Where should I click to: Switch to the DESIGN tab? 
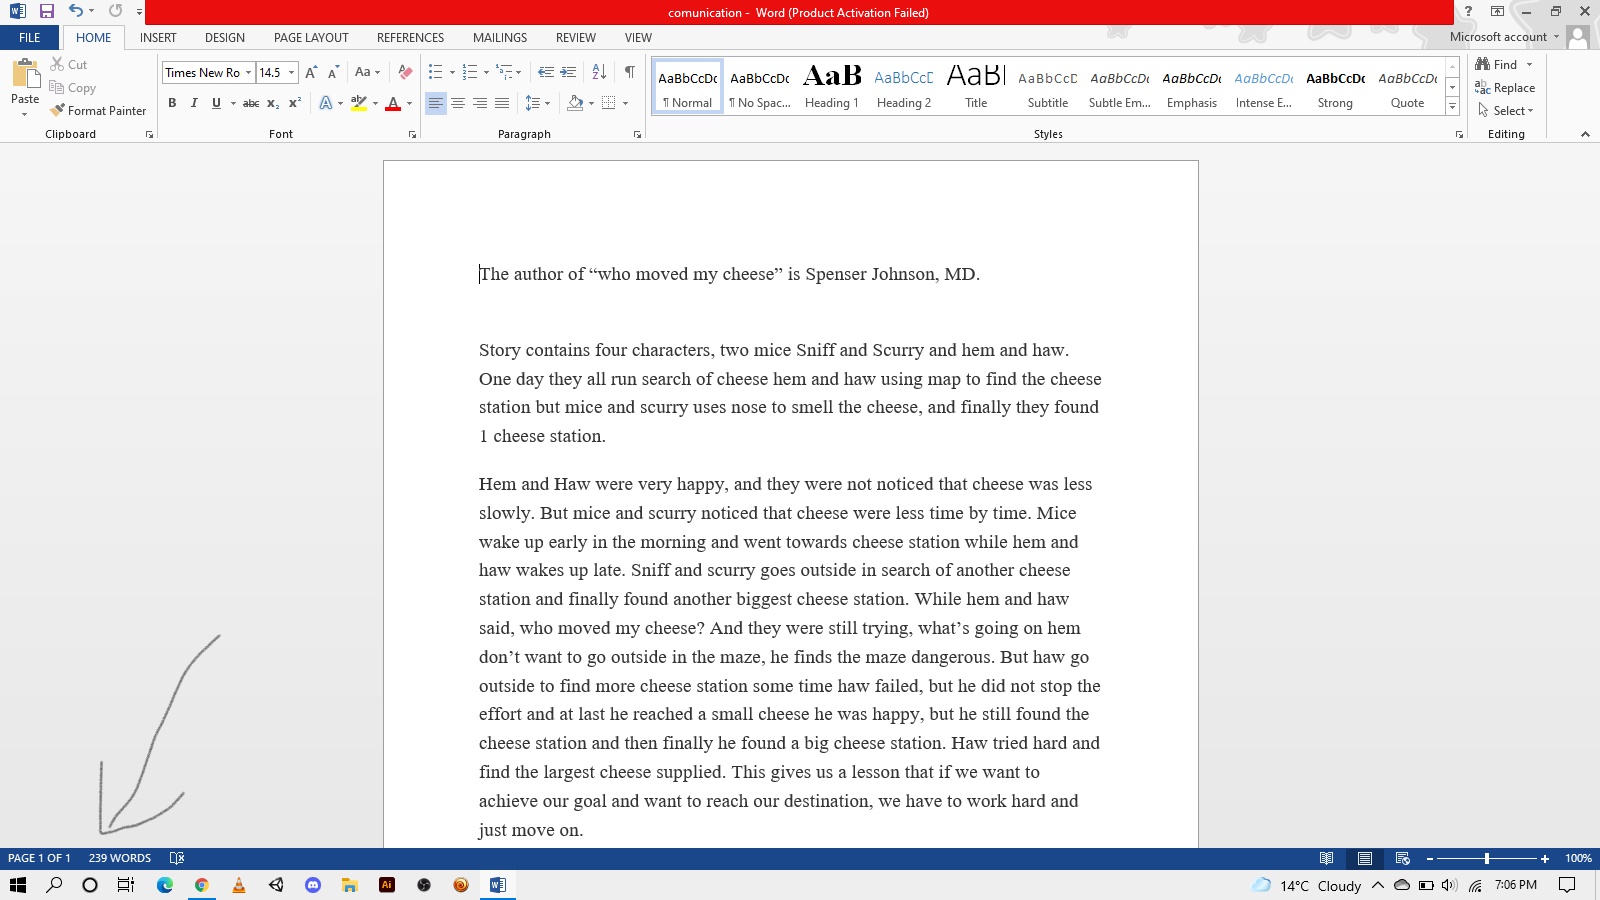tap(225, 38)
